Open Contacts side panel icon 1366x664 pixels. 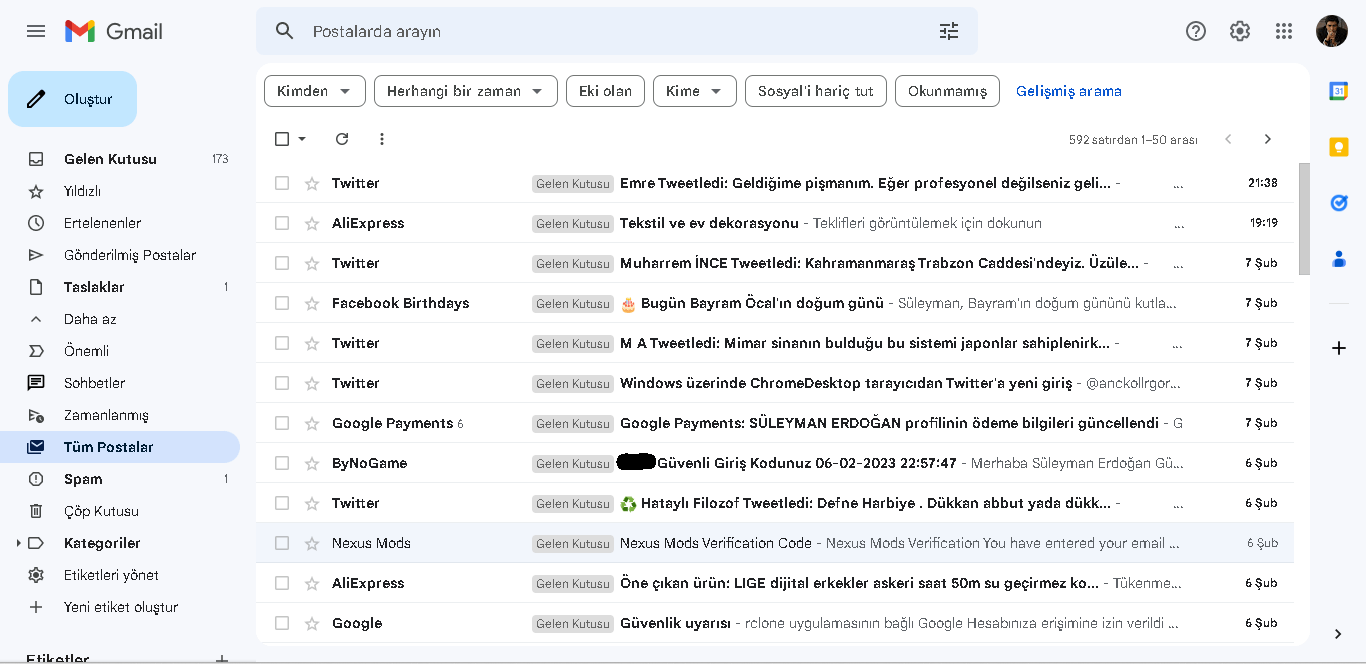1339,259
